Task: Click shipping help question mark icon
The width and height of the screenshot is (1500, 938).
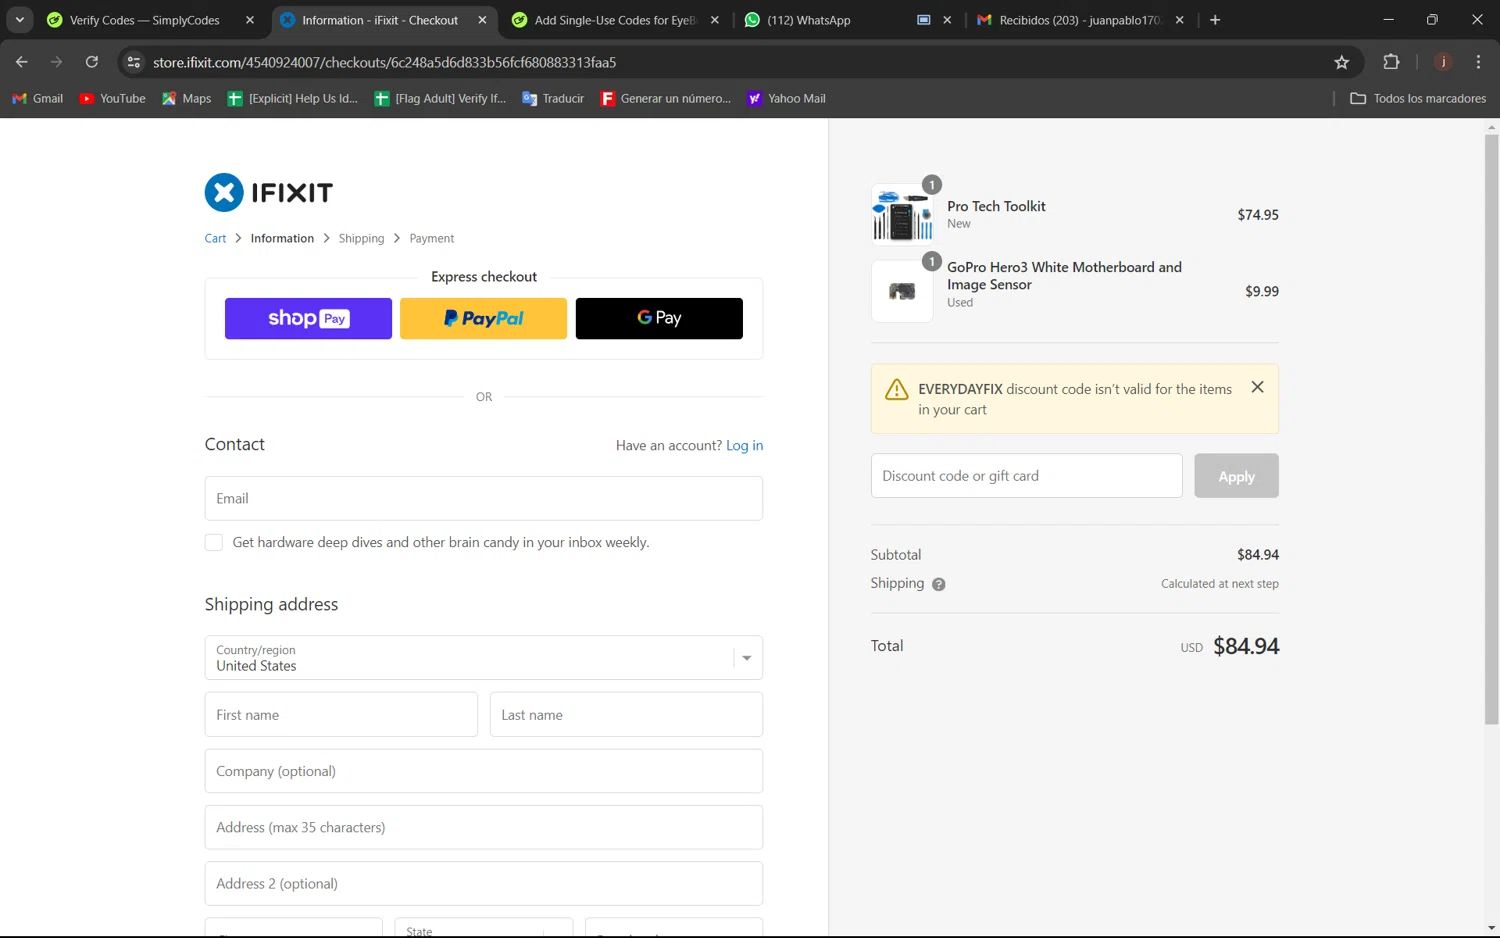Action: tap(938, 584)
